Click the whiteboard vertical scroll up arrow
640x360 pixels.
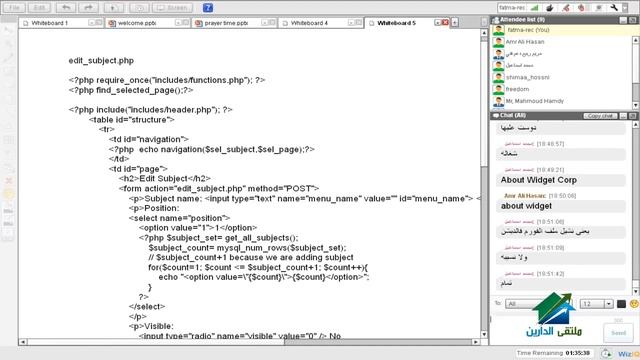(484, 33)
